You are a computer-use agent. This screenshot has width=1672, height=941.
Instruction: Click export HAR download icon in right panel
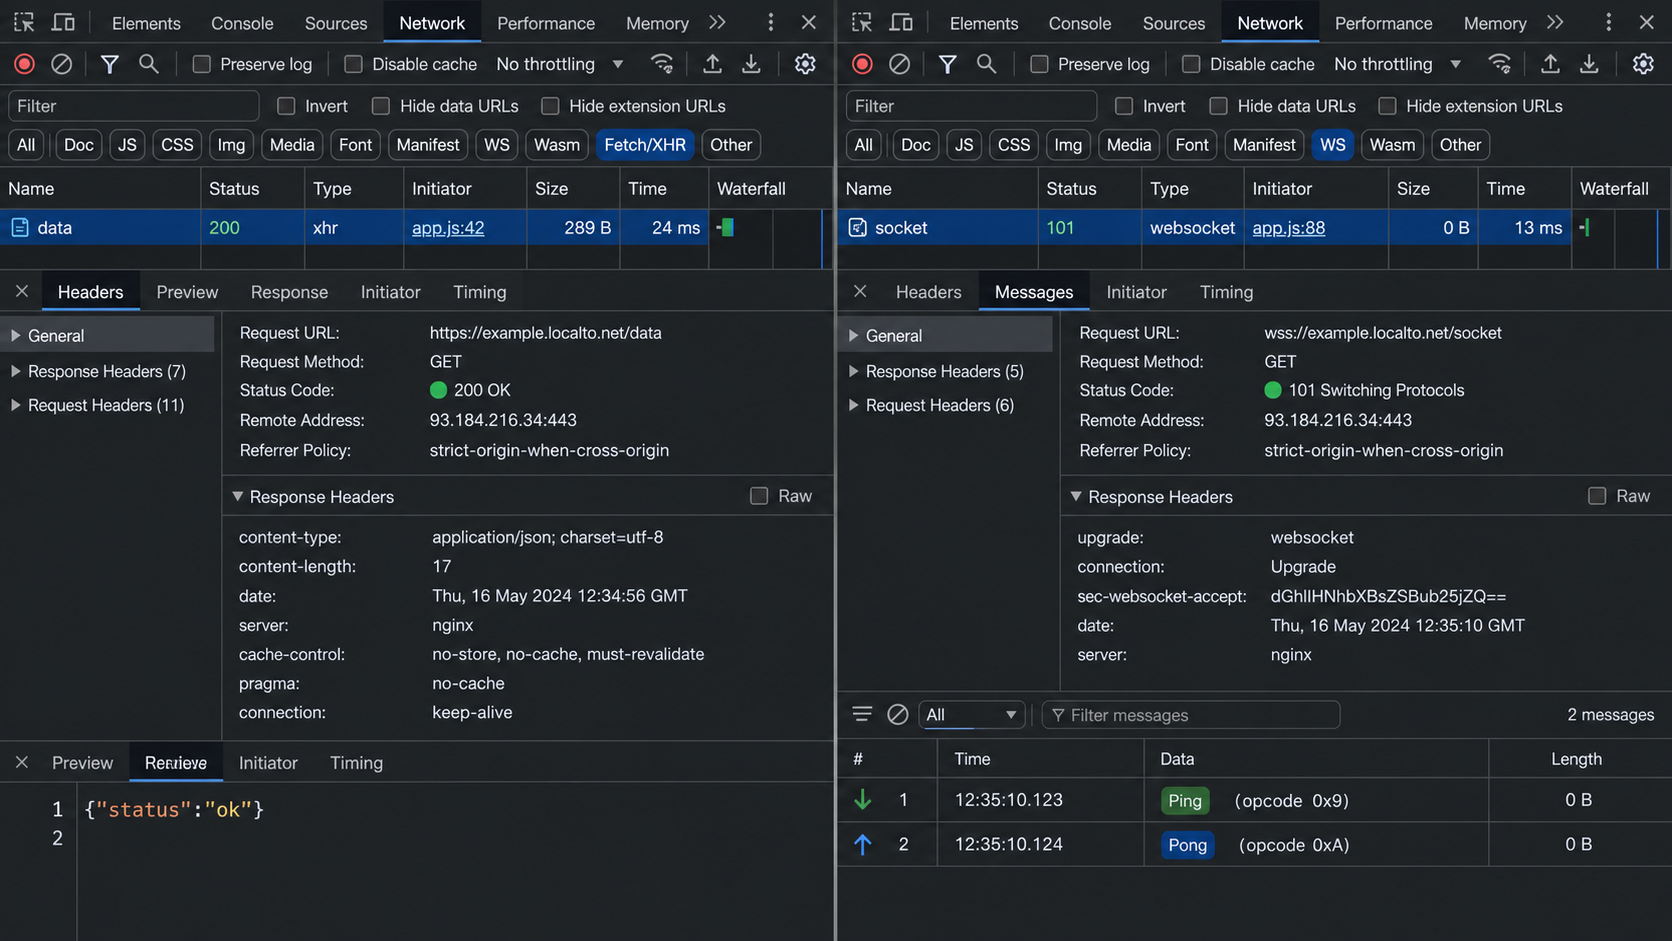point(1589,64)
